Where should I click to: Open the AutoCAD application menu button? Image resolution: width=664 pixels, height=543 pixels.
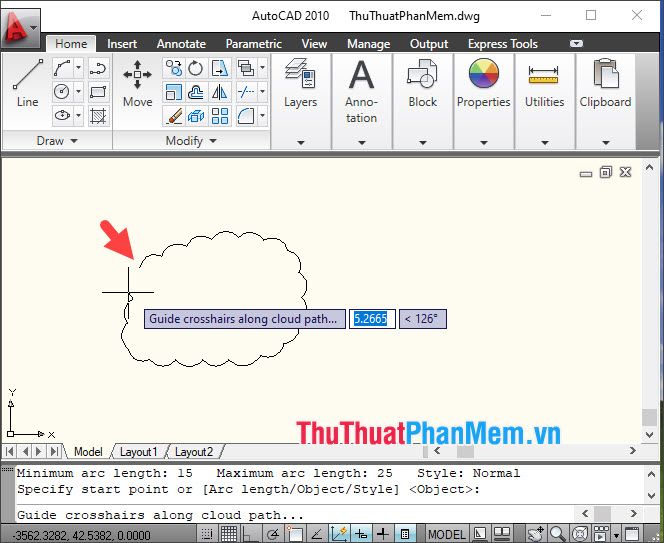point(20,28)
